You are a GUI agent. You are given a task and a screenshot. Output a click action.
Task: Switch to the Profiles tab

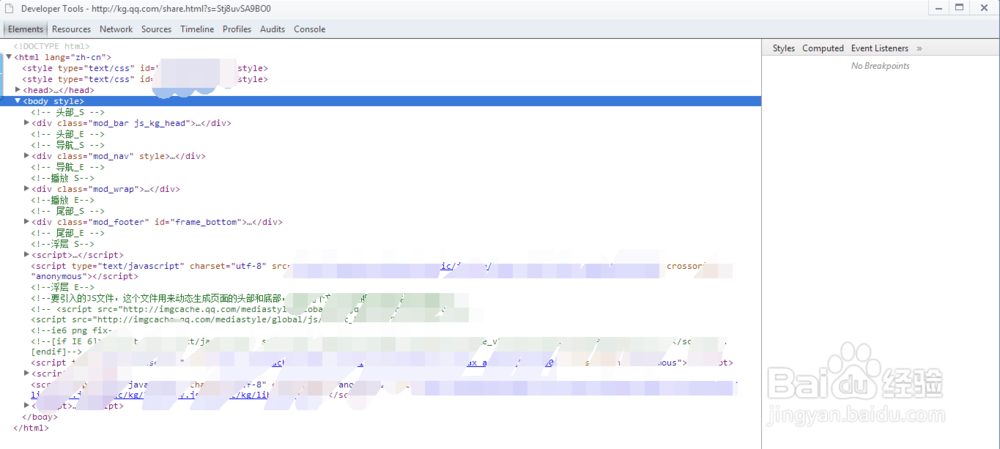coord(237,29)
